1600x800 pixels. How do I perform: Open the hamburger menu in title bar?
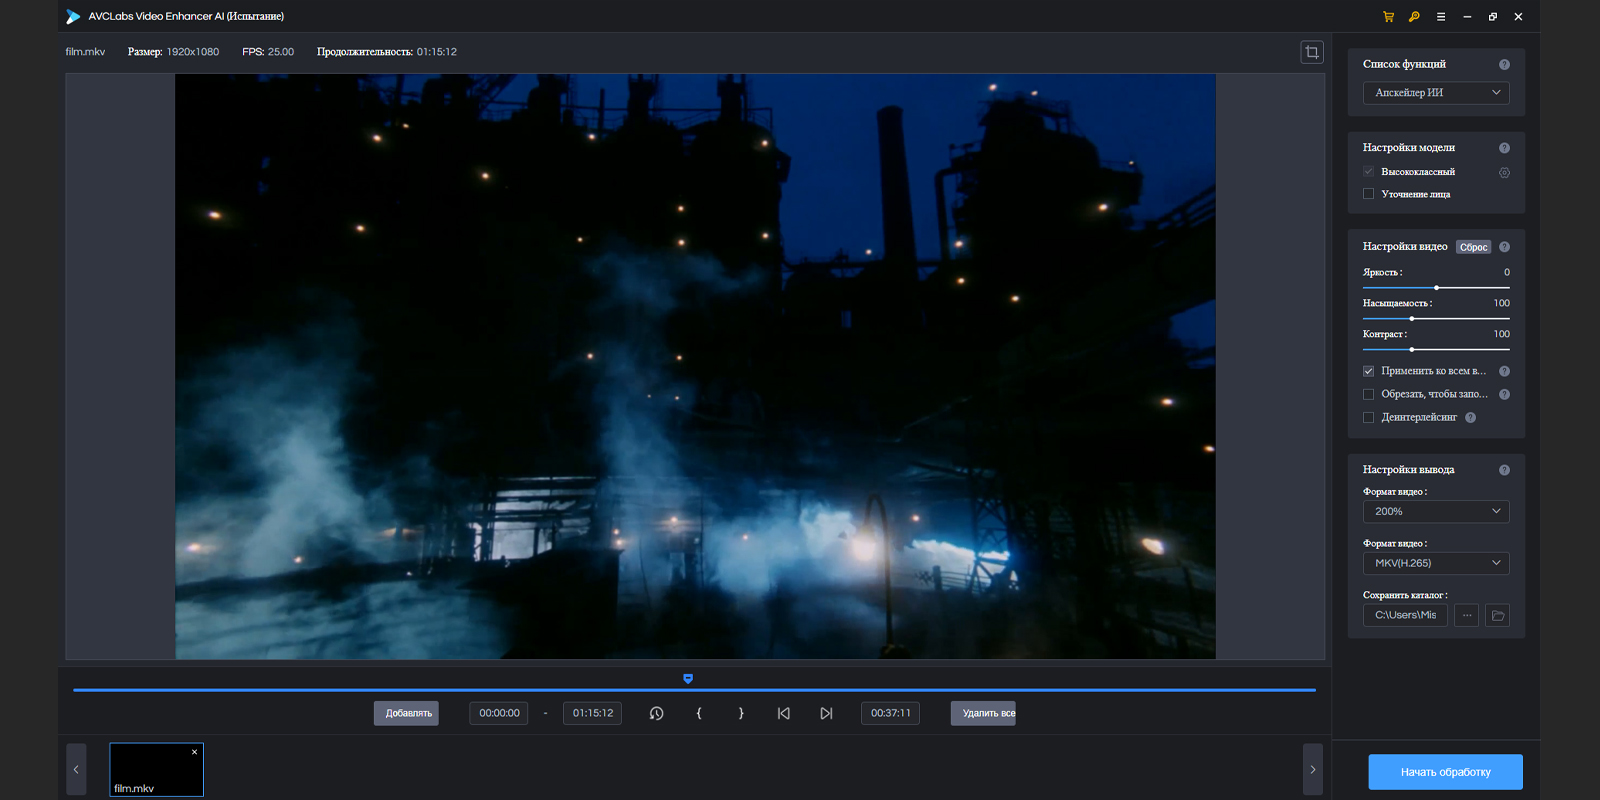(x=1441, y=17)
